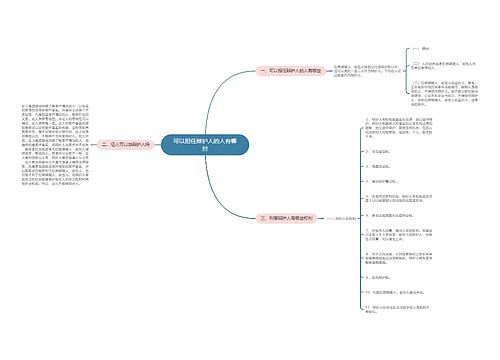The height and width of the screenshot is (360, 500).
Task: Click item 8 in the rights list
Action: point(399,258)
